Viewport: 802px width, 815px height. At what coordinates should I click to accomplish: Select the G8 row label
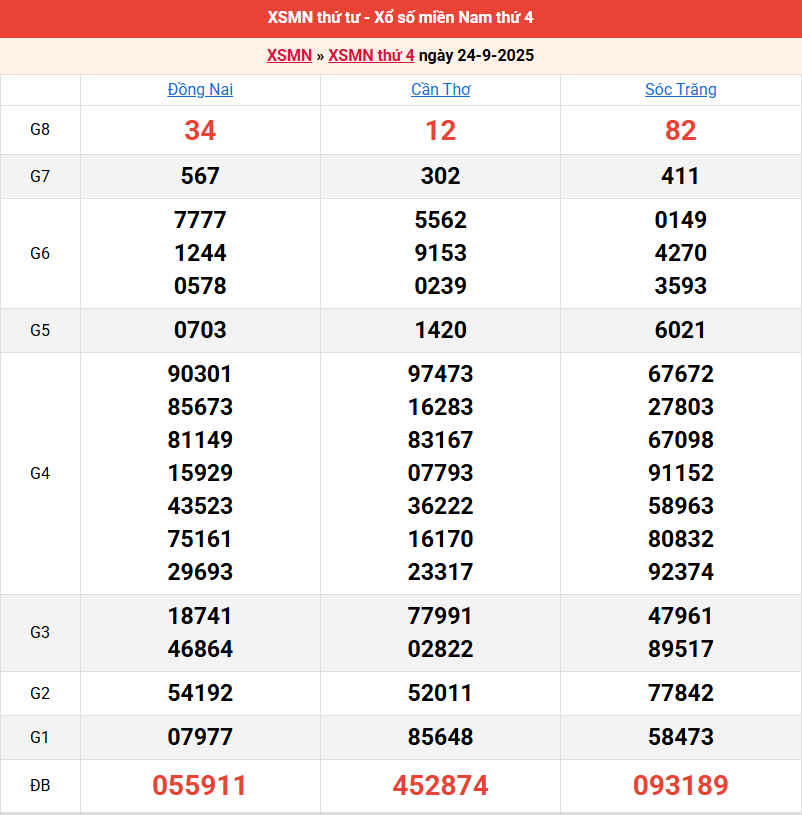40,130
